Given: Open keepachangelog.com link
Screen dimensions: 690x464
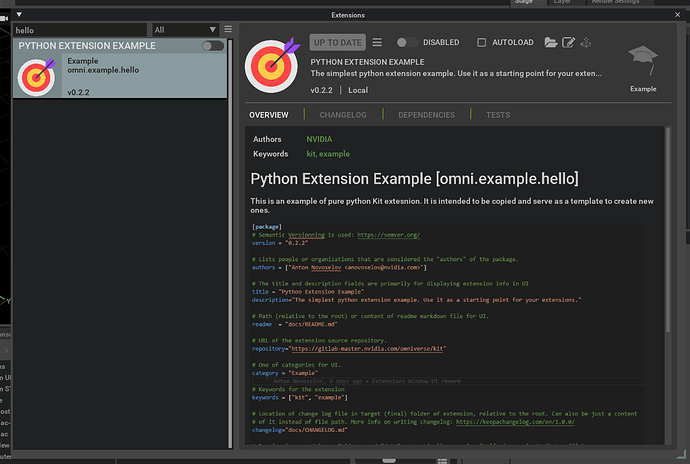Looking at the screenshot, I should (x=515, y=422).
